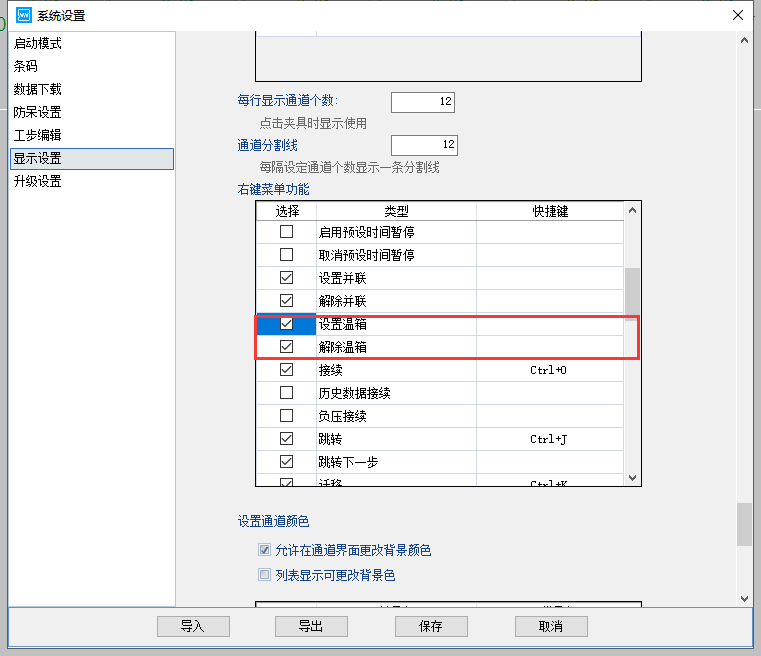Open the 启动模式 settings page
The width and height of the screenshot is (761, 656).
[x=38, y=44]
